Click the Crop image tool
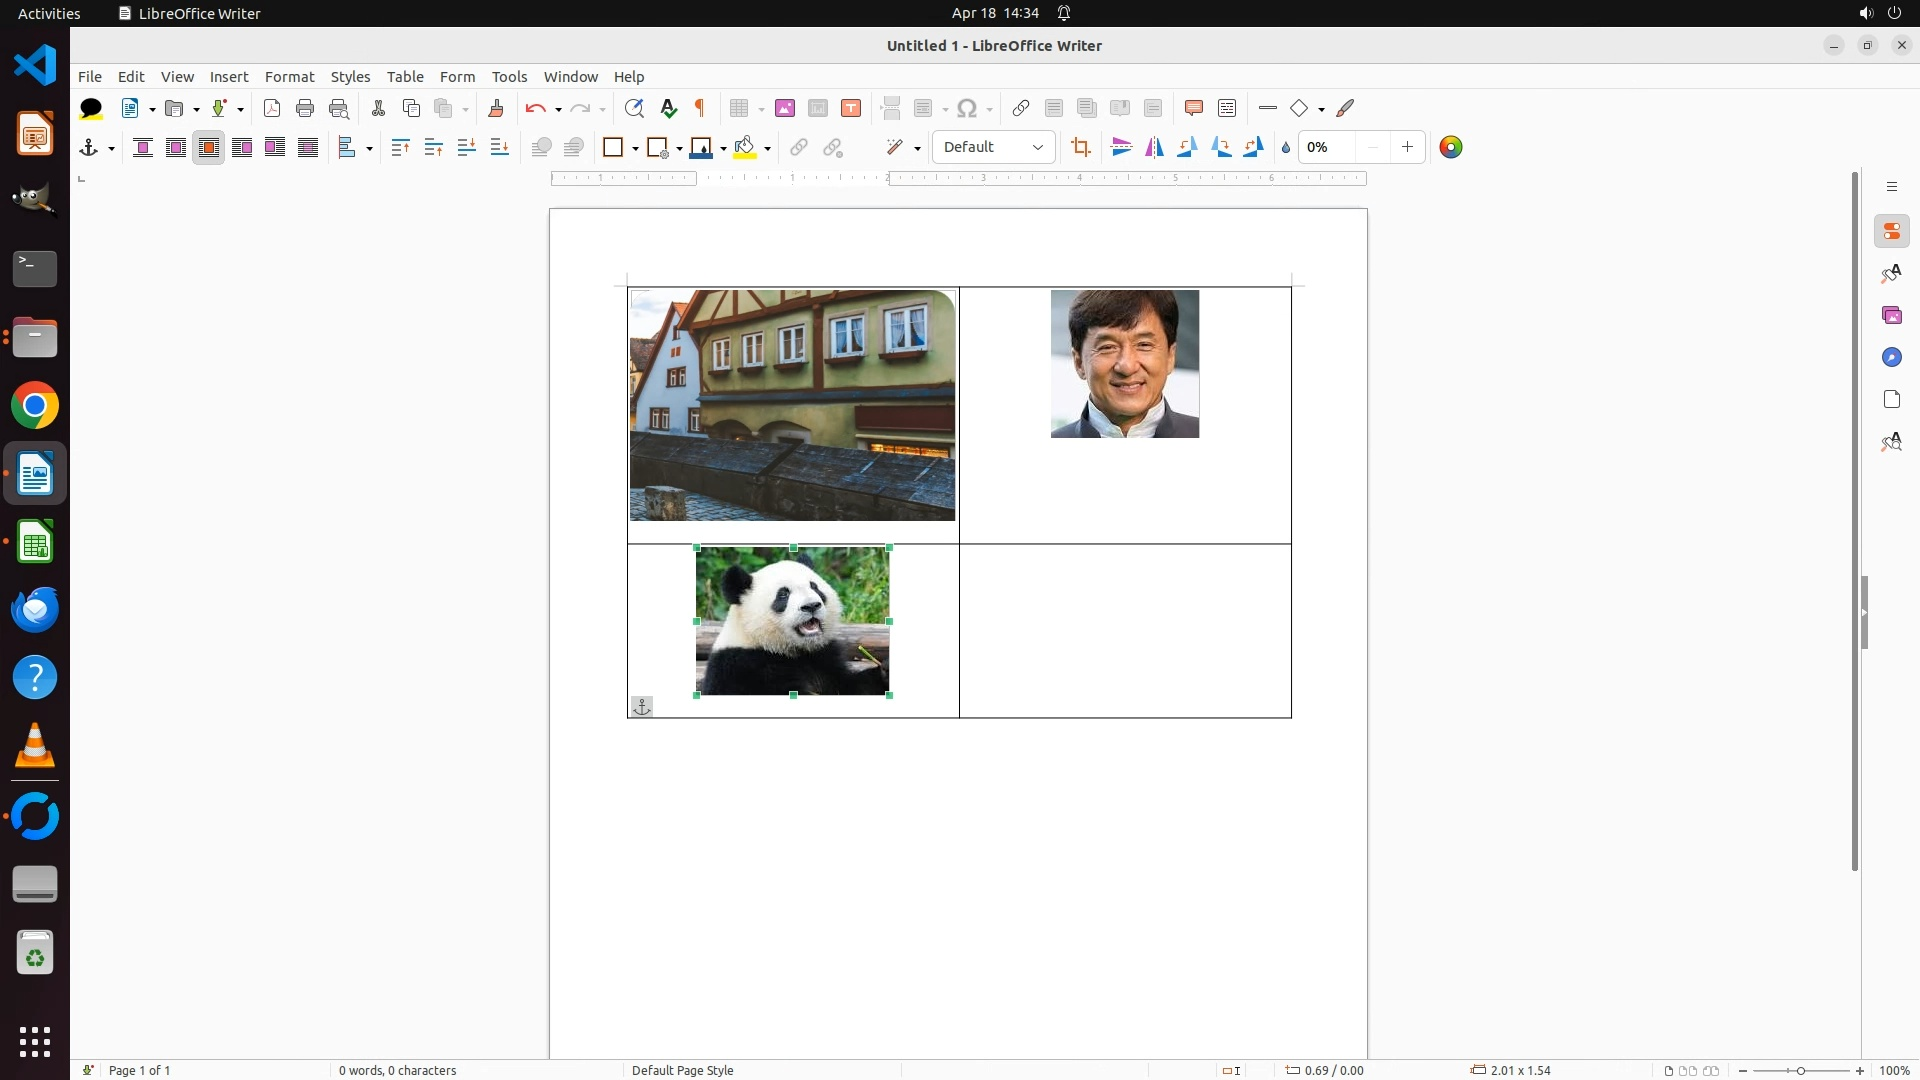The height and width of the screenshot is (1080, 1920). 1080,147
